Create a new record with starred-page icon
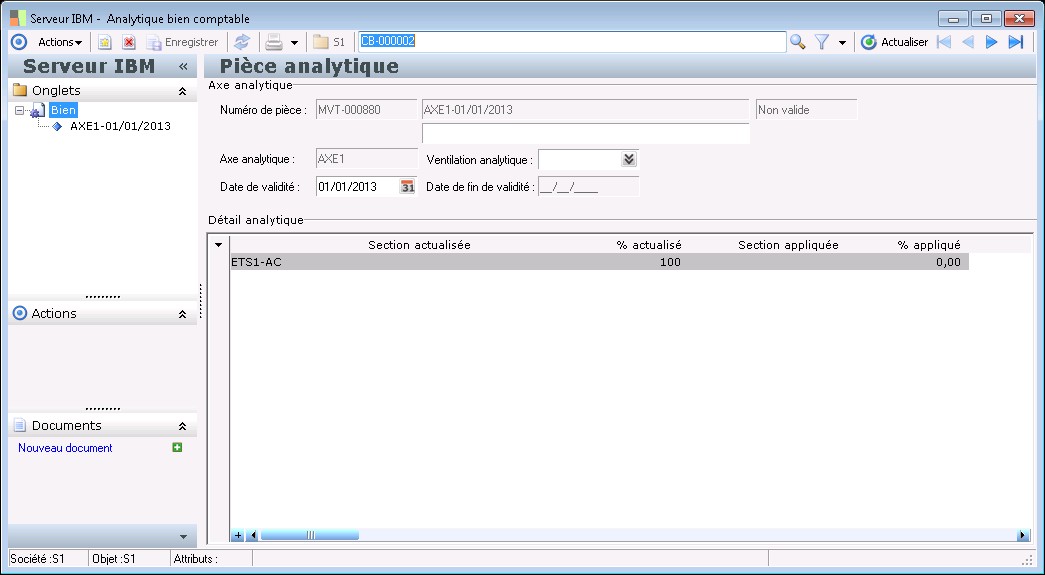The height and width of the screenshot is (575, 1045). click(x=105, y=42)
